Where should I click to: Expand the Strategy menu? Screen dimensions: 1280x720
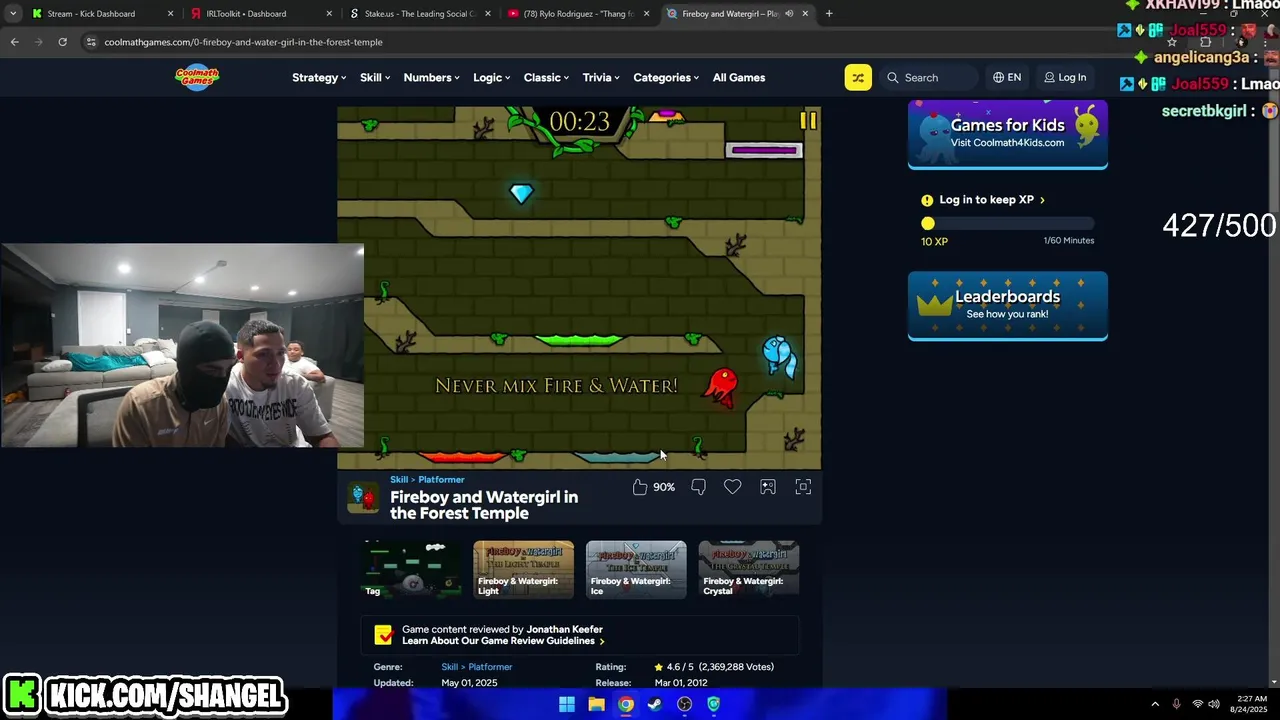tap(319, 77)
